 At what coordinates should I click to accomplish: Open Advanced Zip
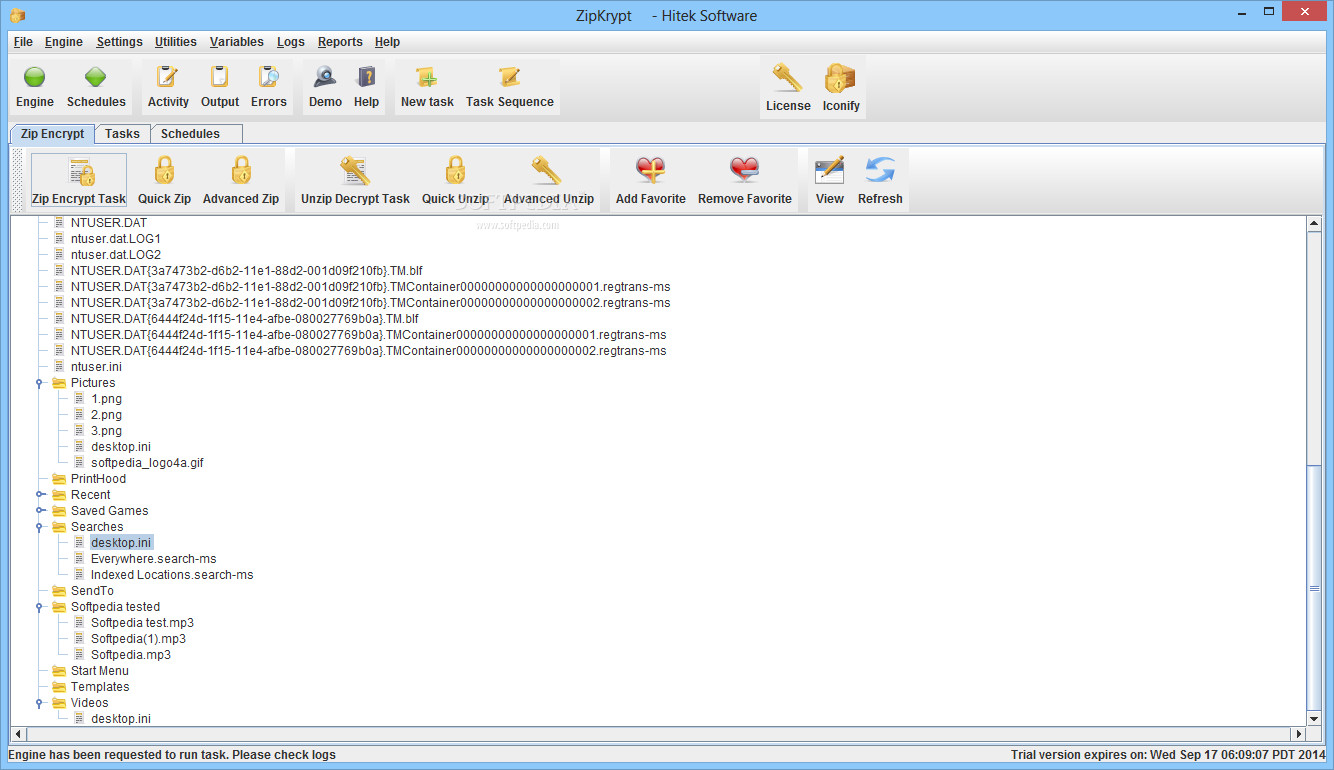point(241,181)
